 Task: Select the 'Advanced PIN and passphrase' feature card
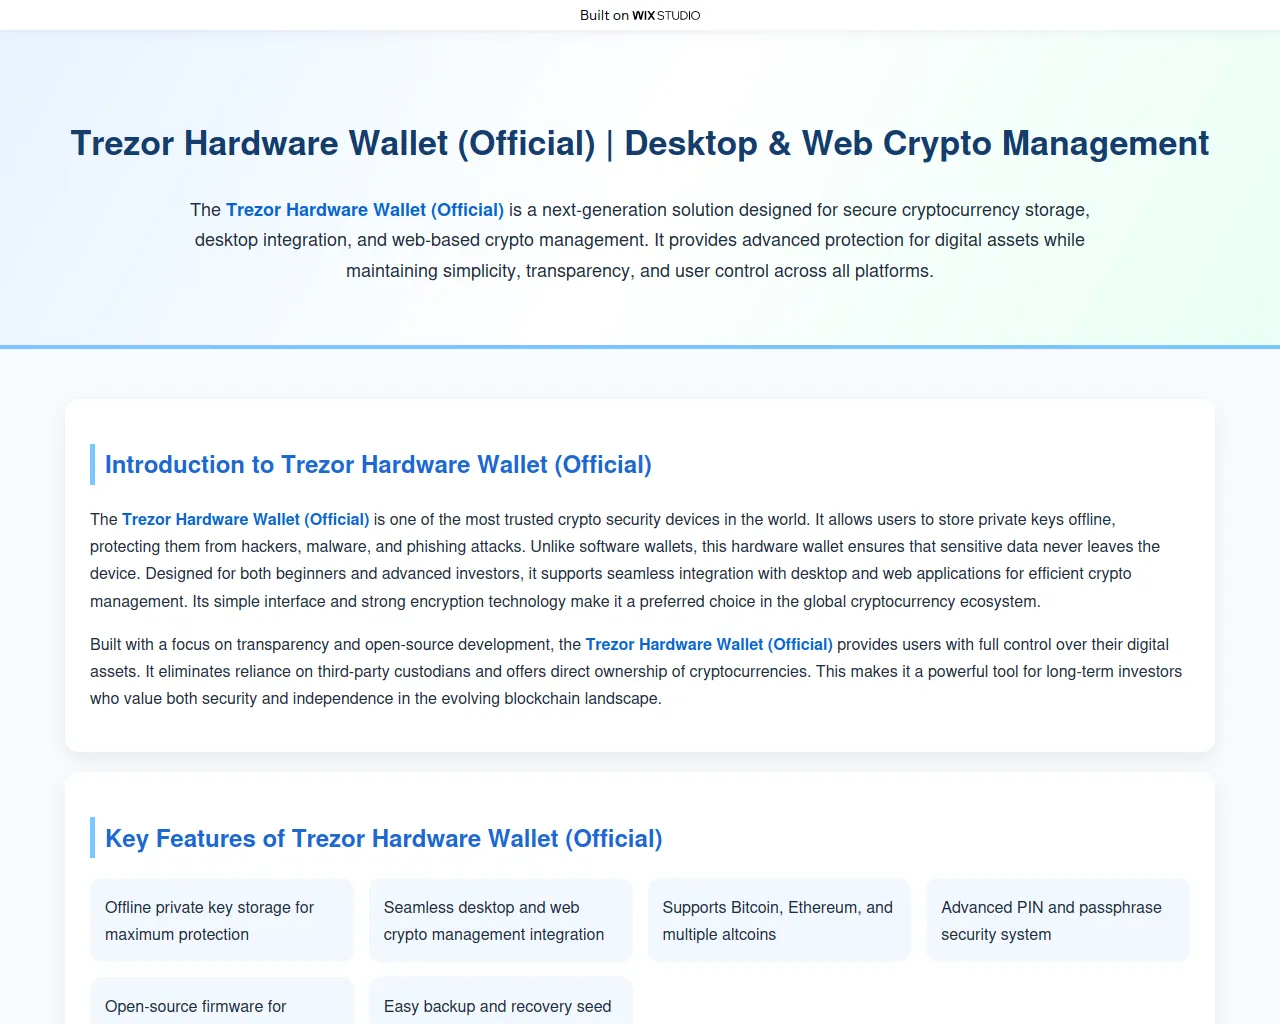1058,920
